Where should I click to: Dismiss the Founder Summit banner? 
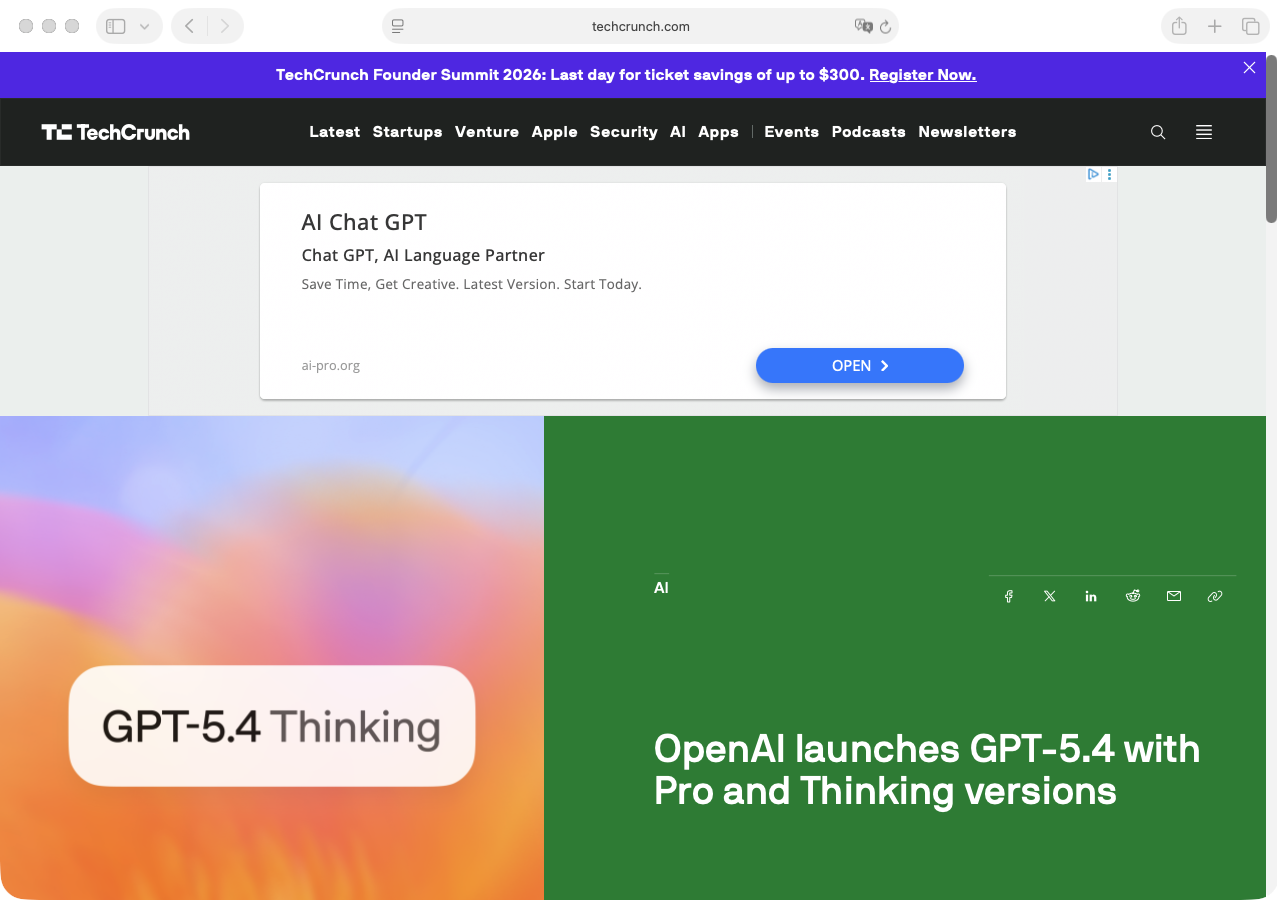pos(1248,67)
